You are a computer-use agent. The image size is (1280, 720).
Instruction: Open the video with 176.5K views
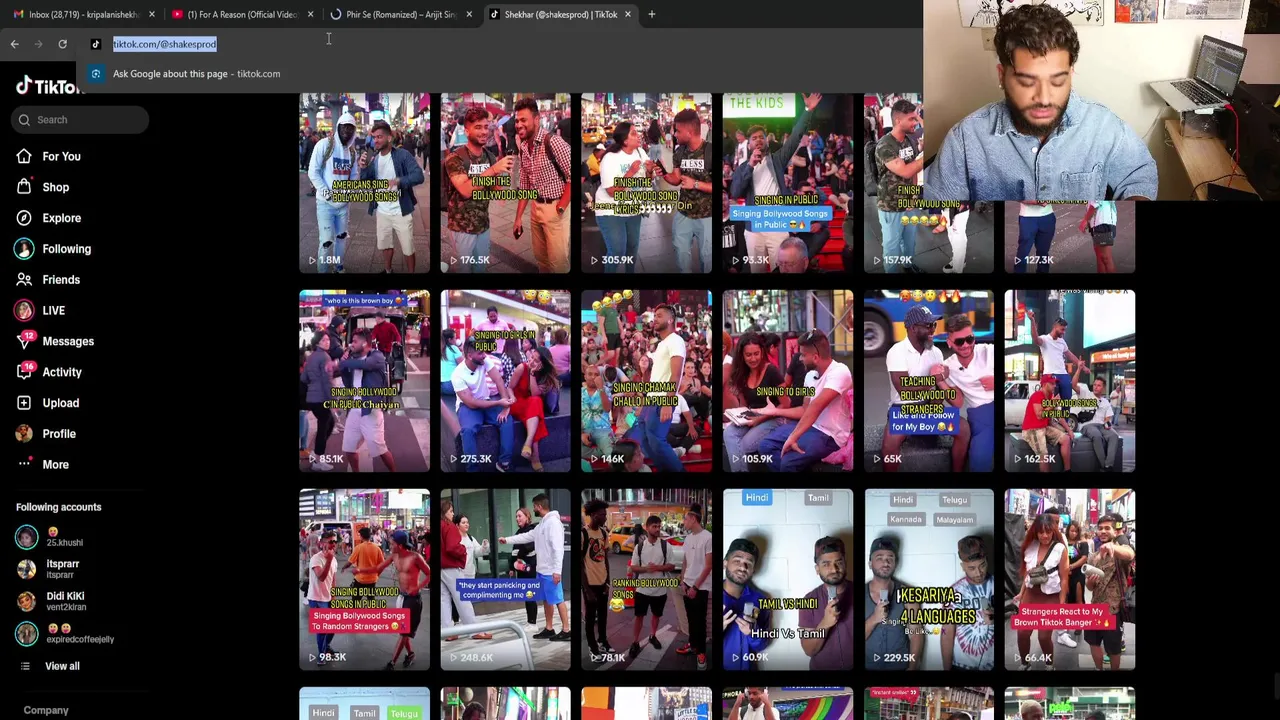click(505, 183)
